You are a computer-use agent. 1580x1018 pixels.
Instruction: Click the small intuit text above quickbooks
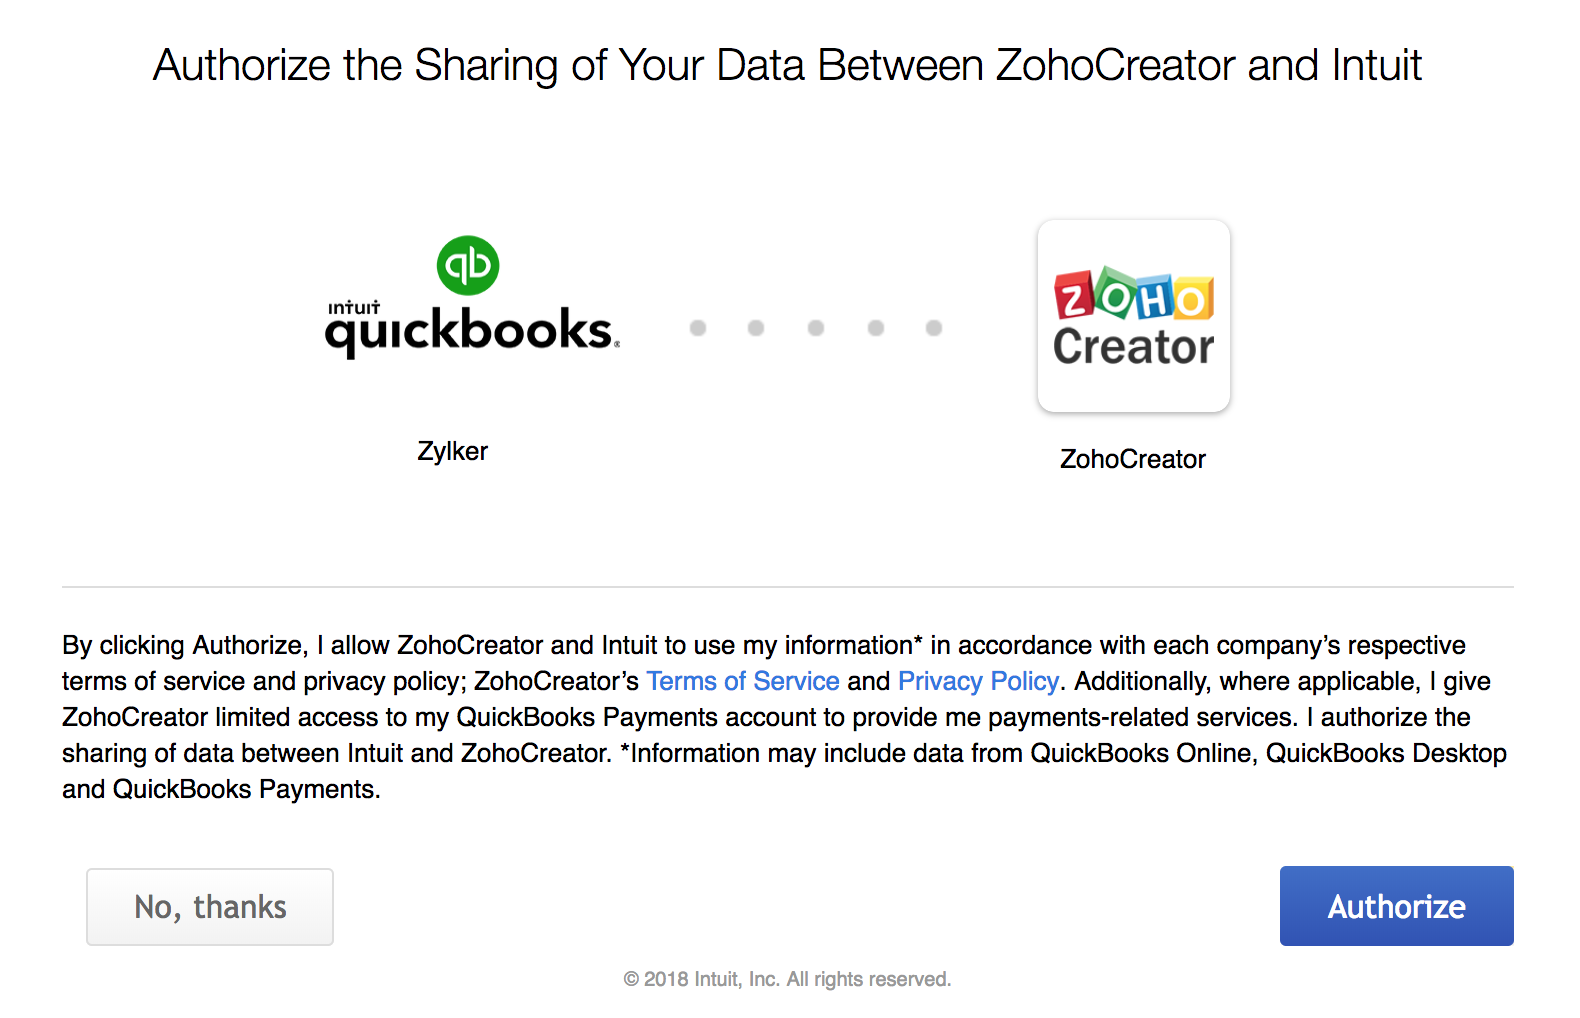[x=354, y=307]
